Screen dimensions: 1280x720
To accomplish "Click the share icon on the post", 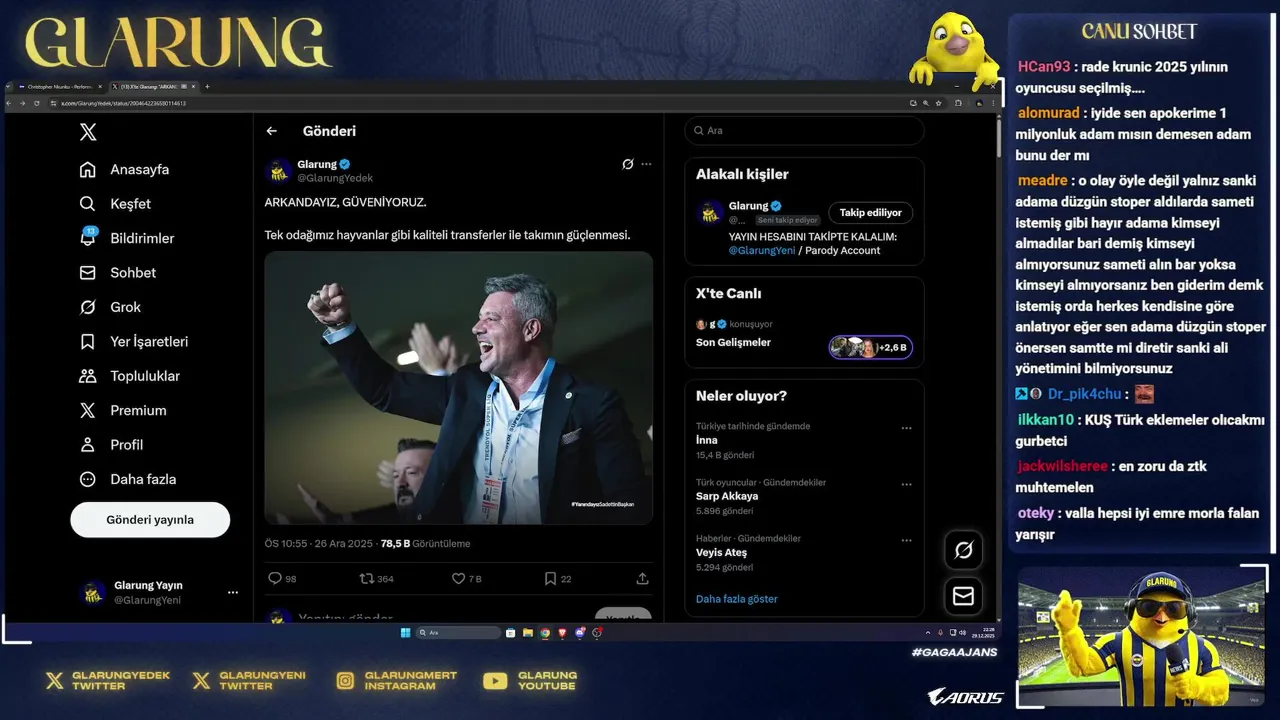I will pyautogui.click(x=642, y=579).
